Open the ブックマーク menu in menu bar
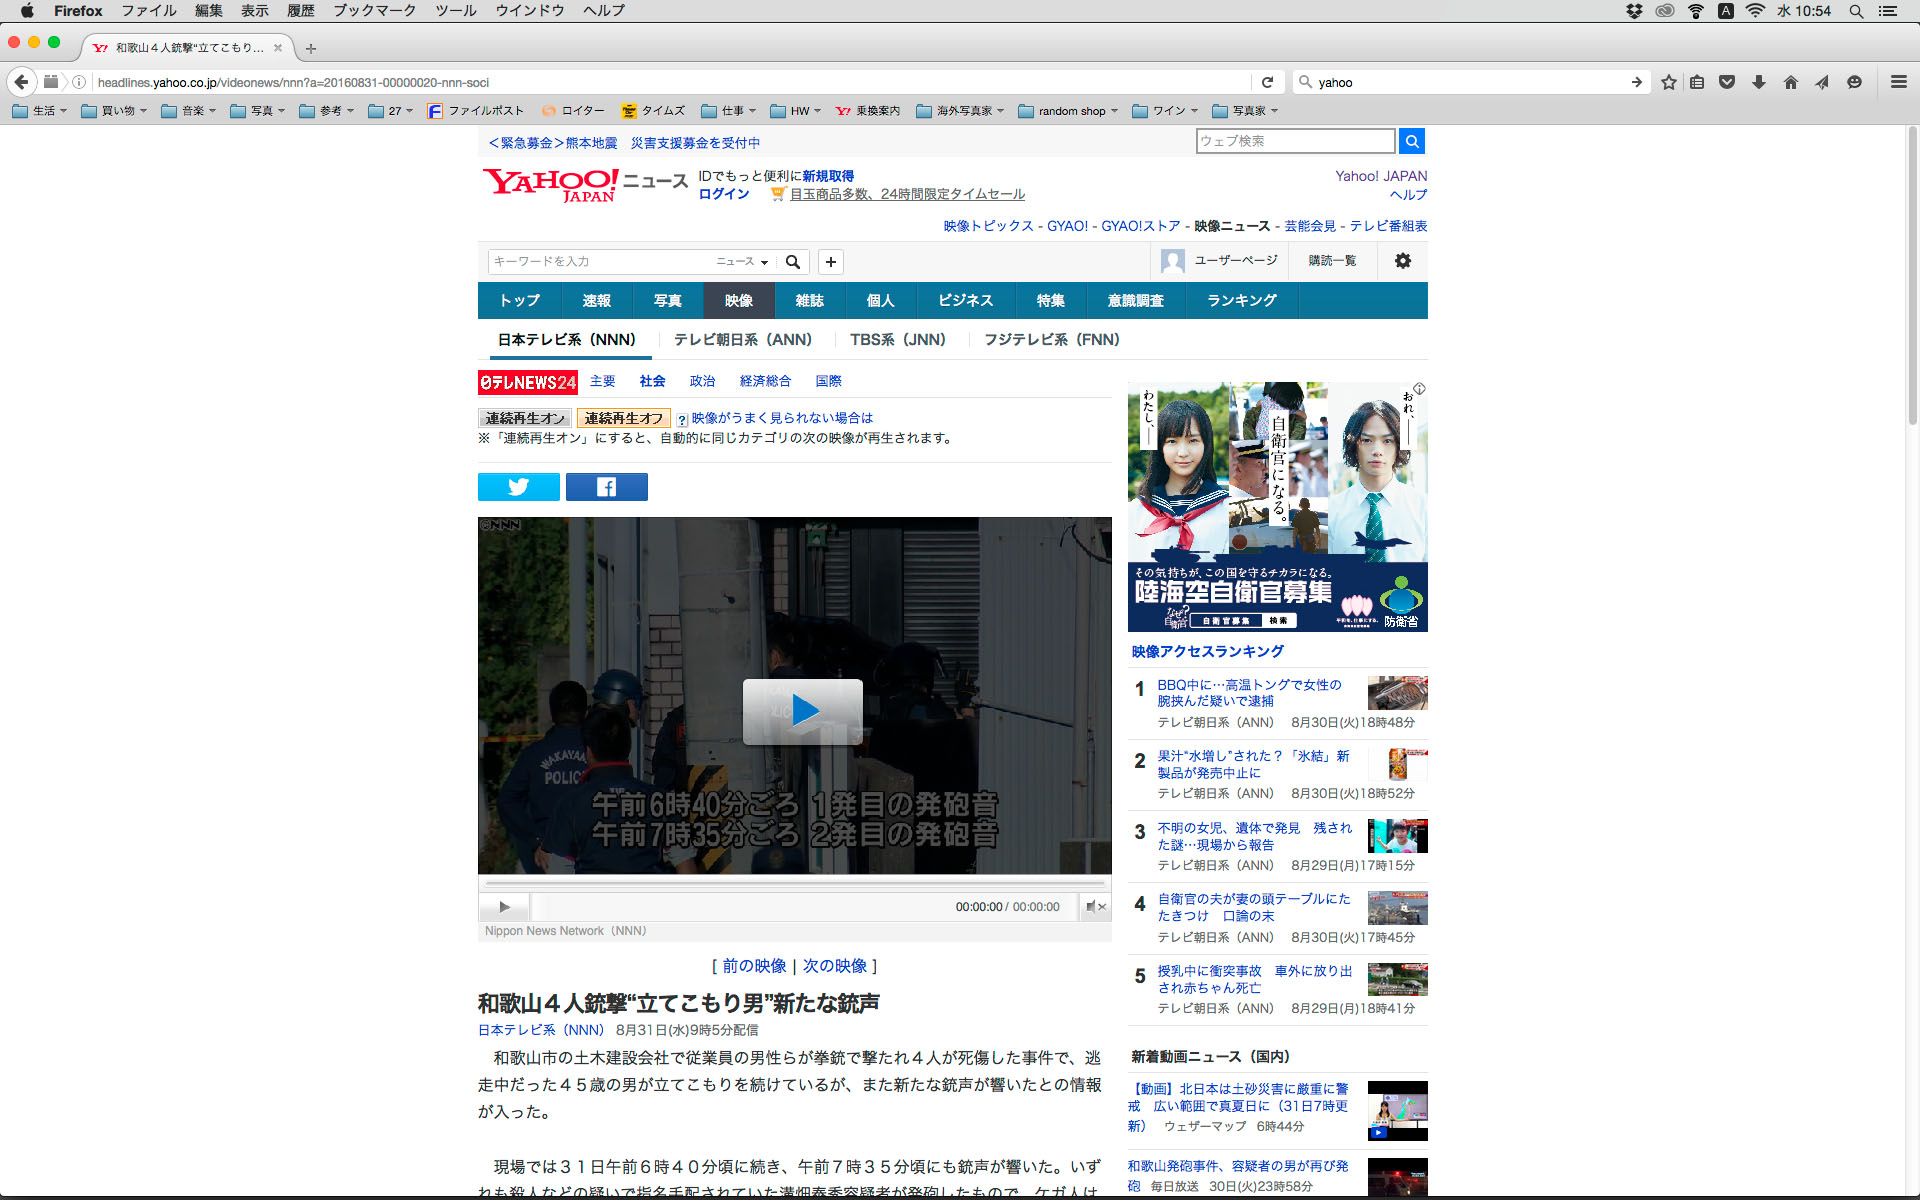Screen dimensions: 1920x1200 tap(374, 11)
